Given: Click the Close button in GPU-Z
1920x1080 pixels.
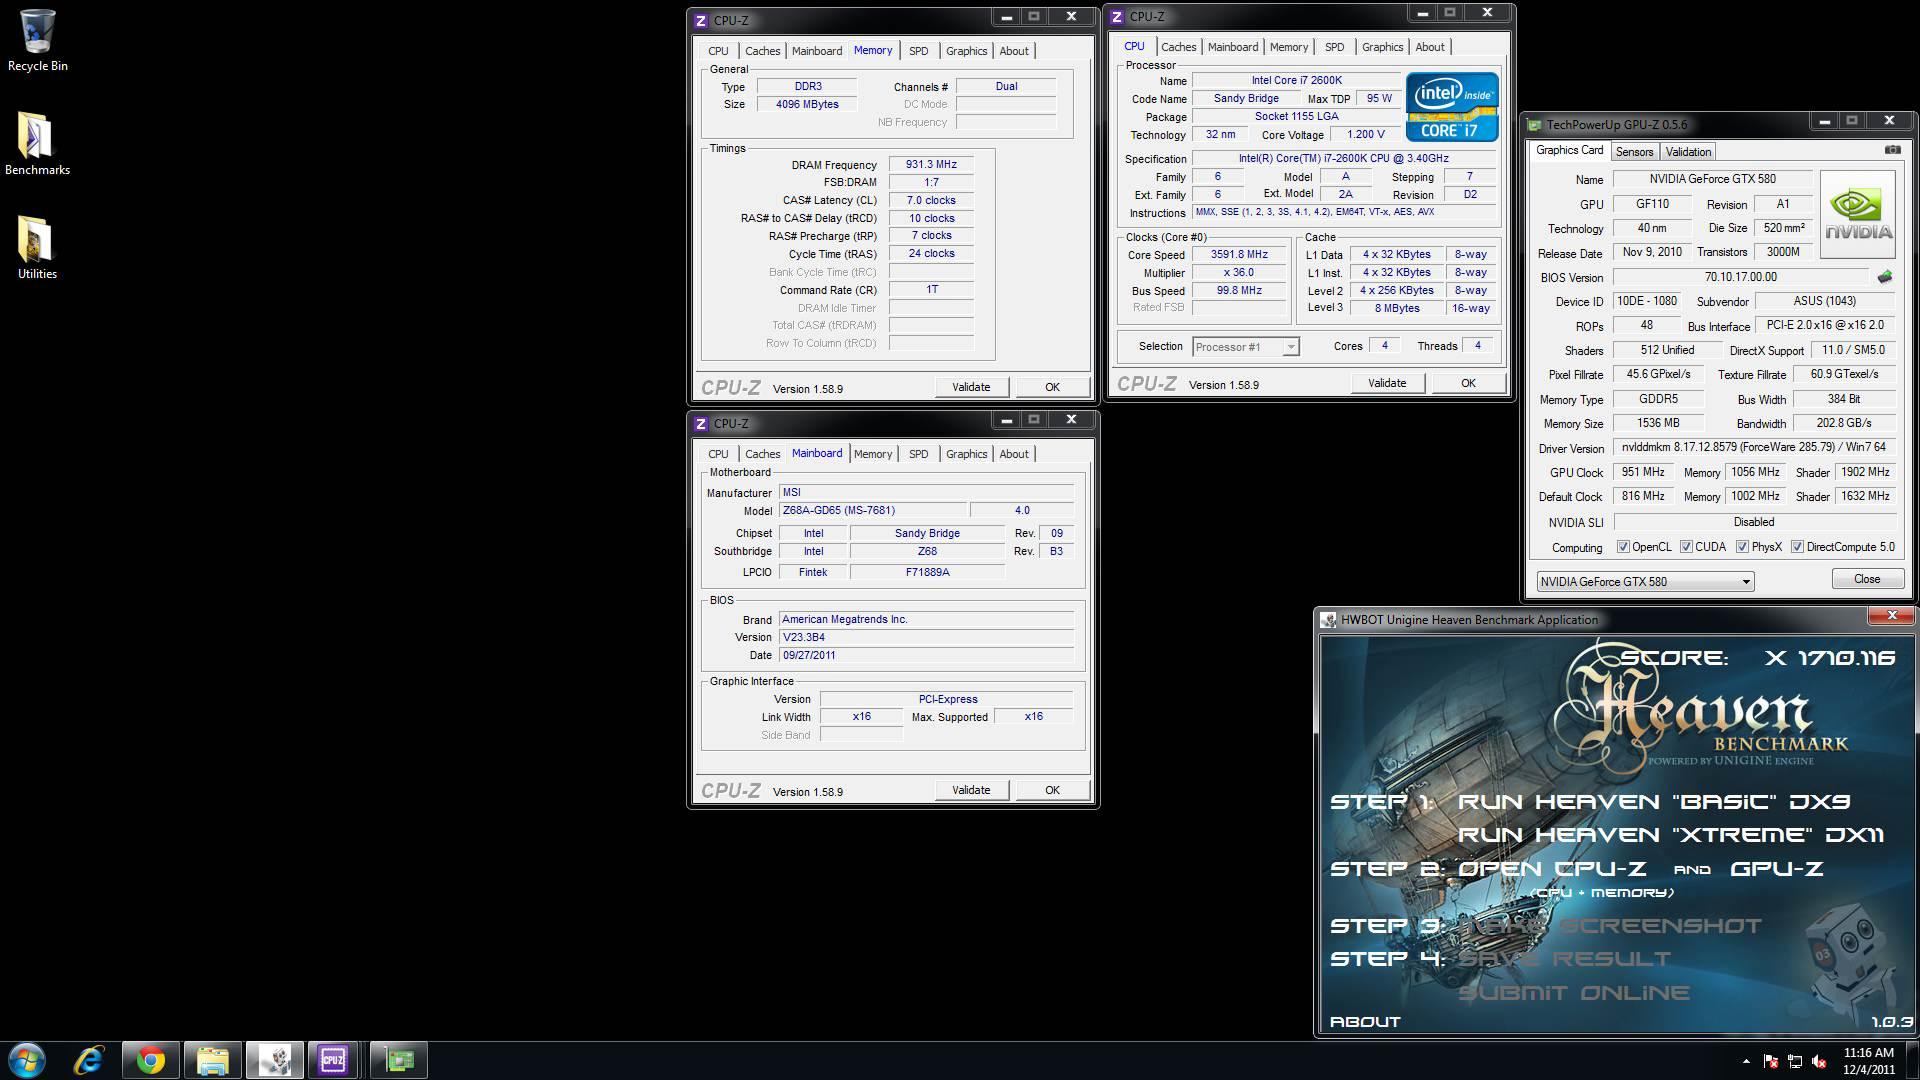Looking at the screenshot, I should click(x=1866, y=579).
